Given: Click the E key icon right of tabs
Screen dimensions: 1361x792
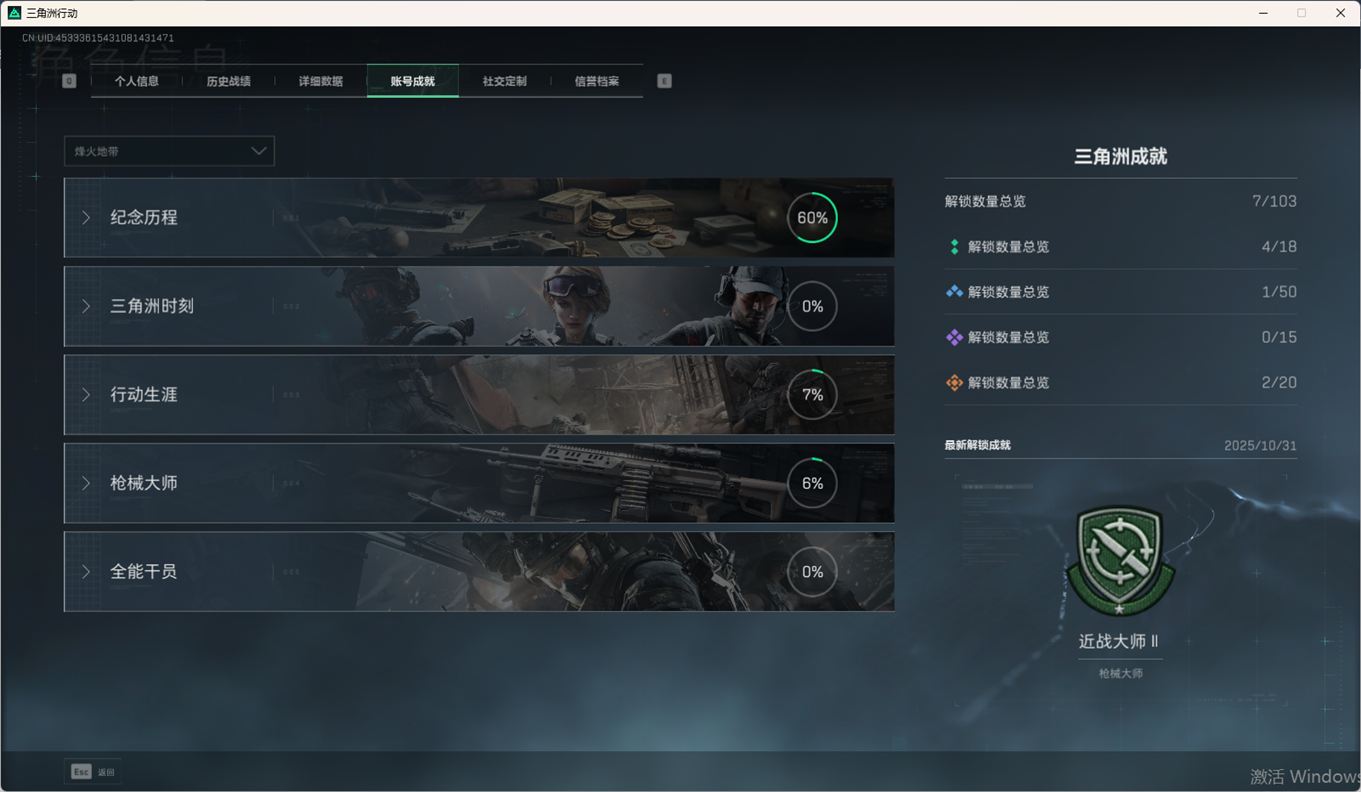Looking at the screenshot, I should click(x=664, y=81).
